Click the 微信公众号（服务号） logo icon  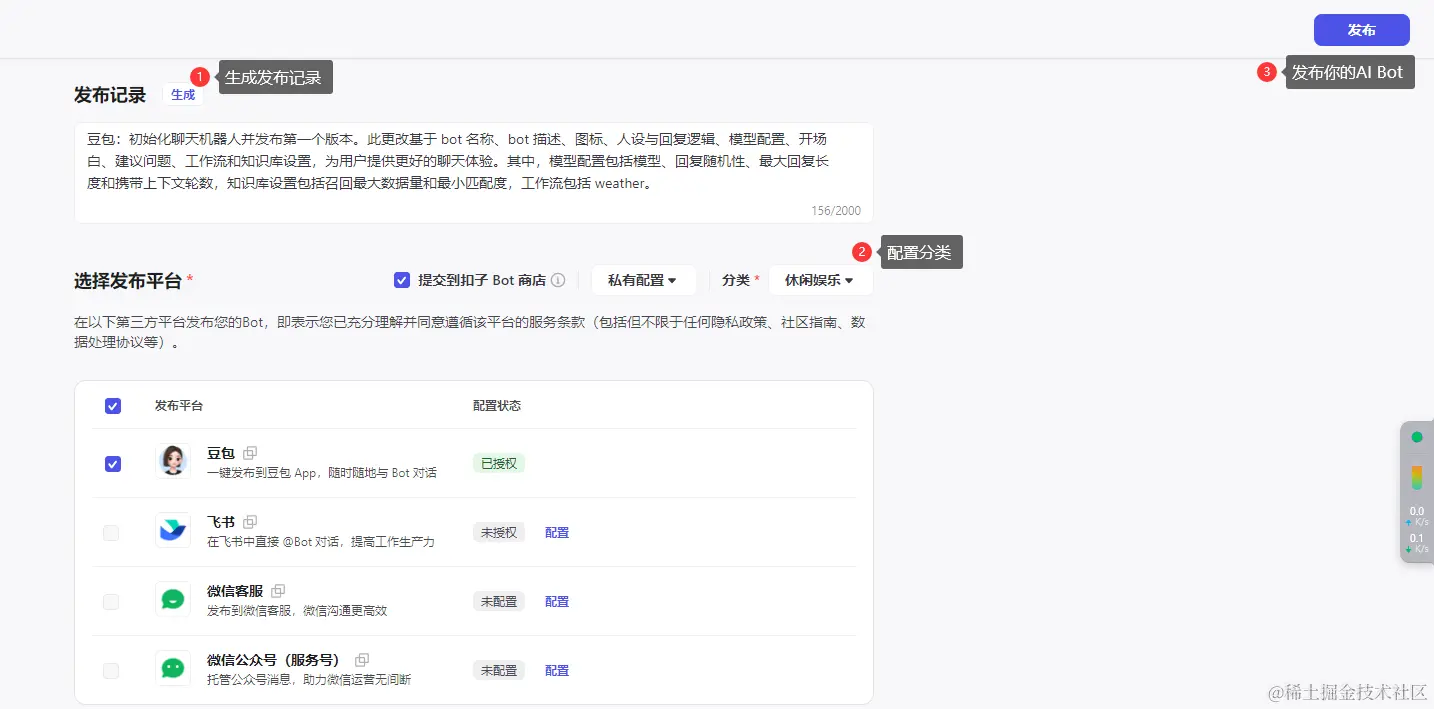[x=173, y=668]
